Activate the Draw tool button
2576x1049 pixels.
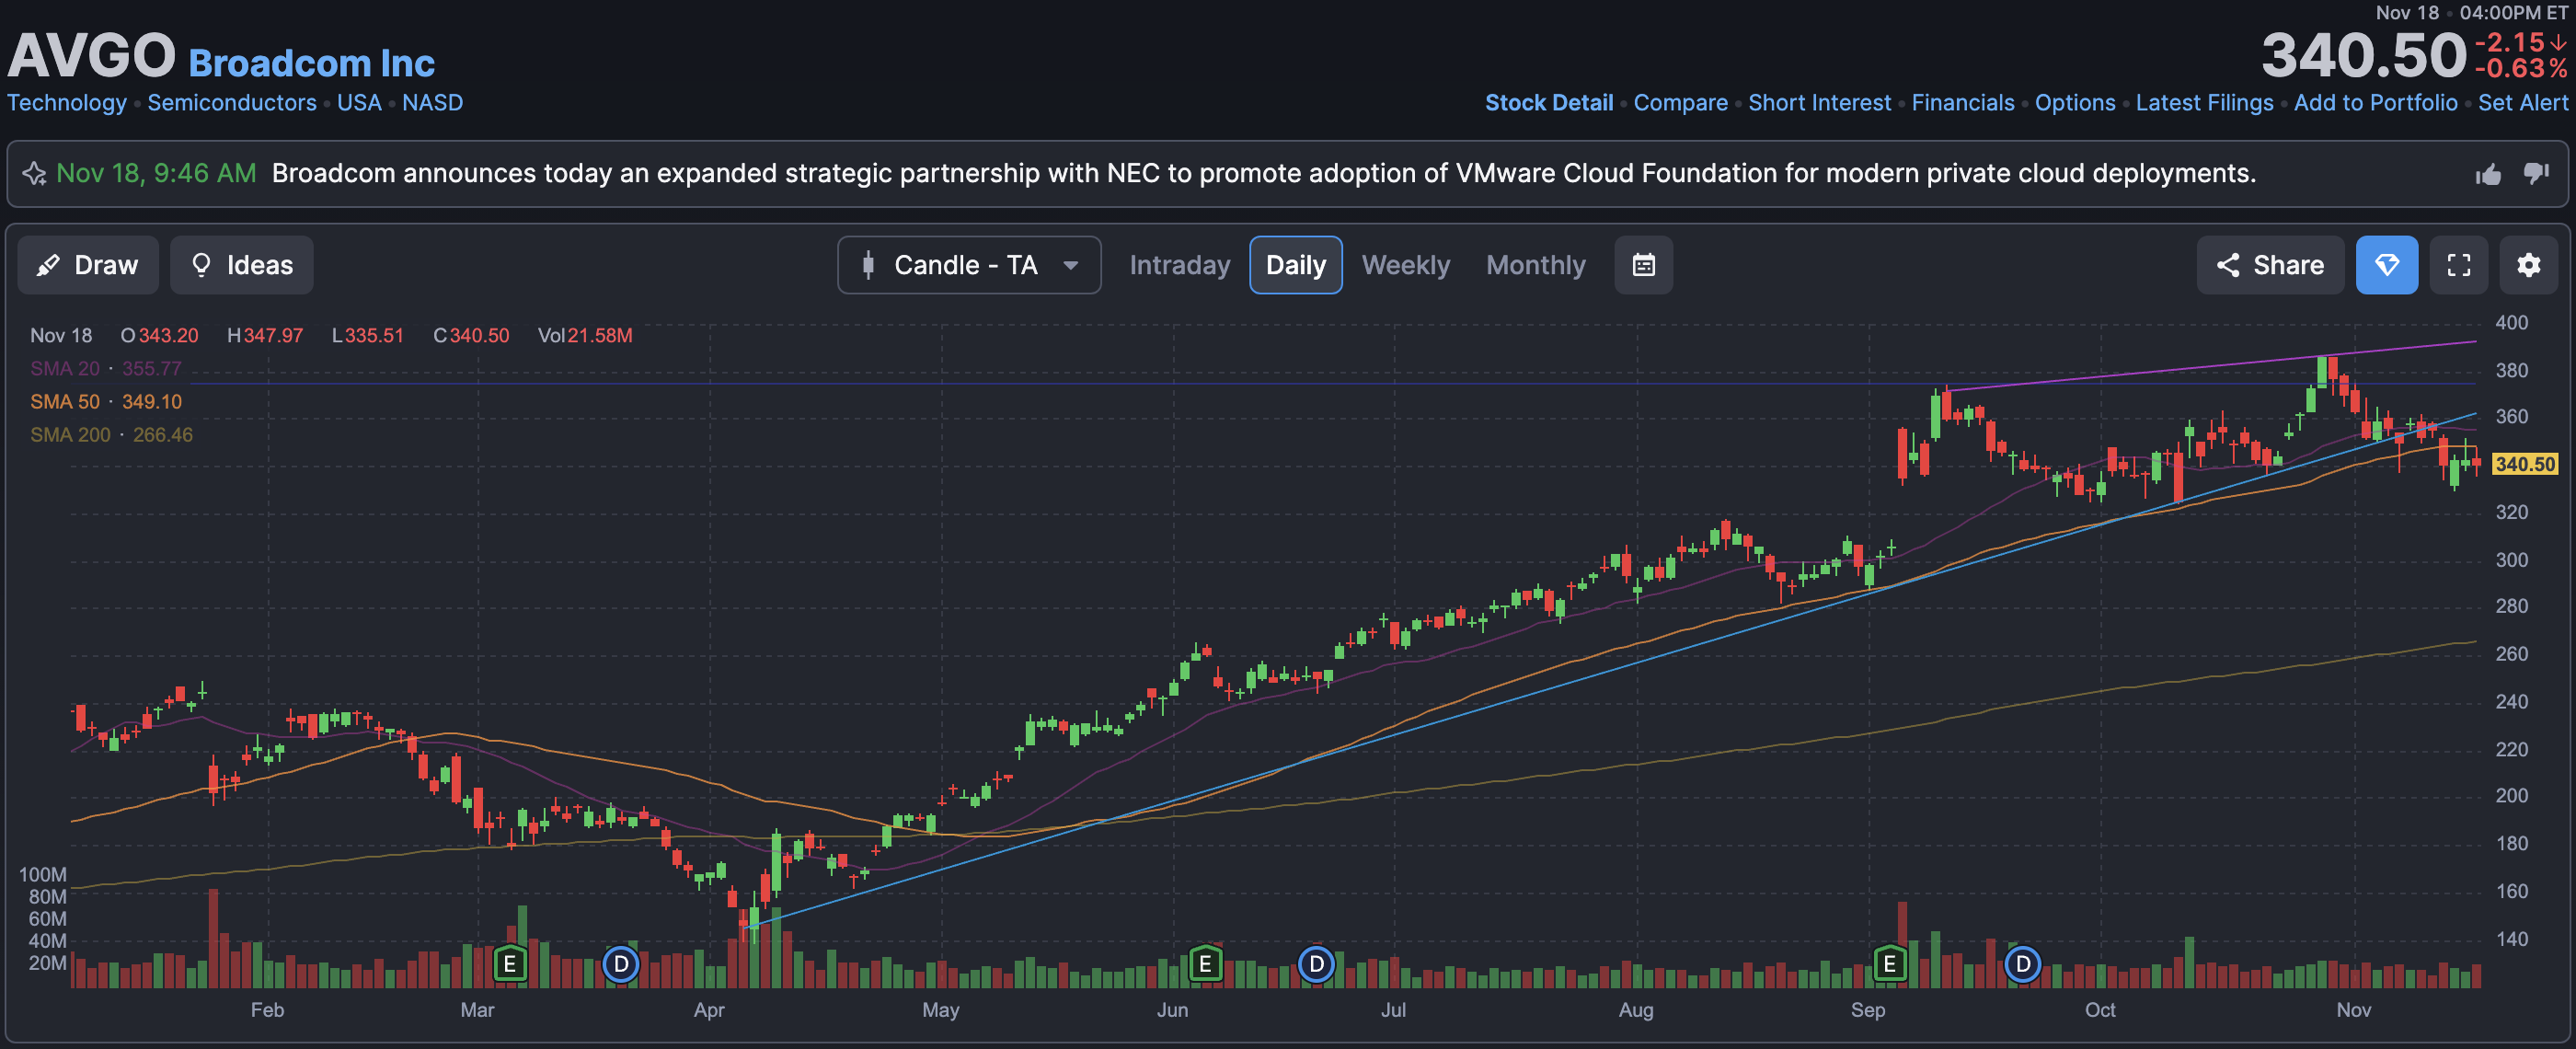(x=88, y=265)
